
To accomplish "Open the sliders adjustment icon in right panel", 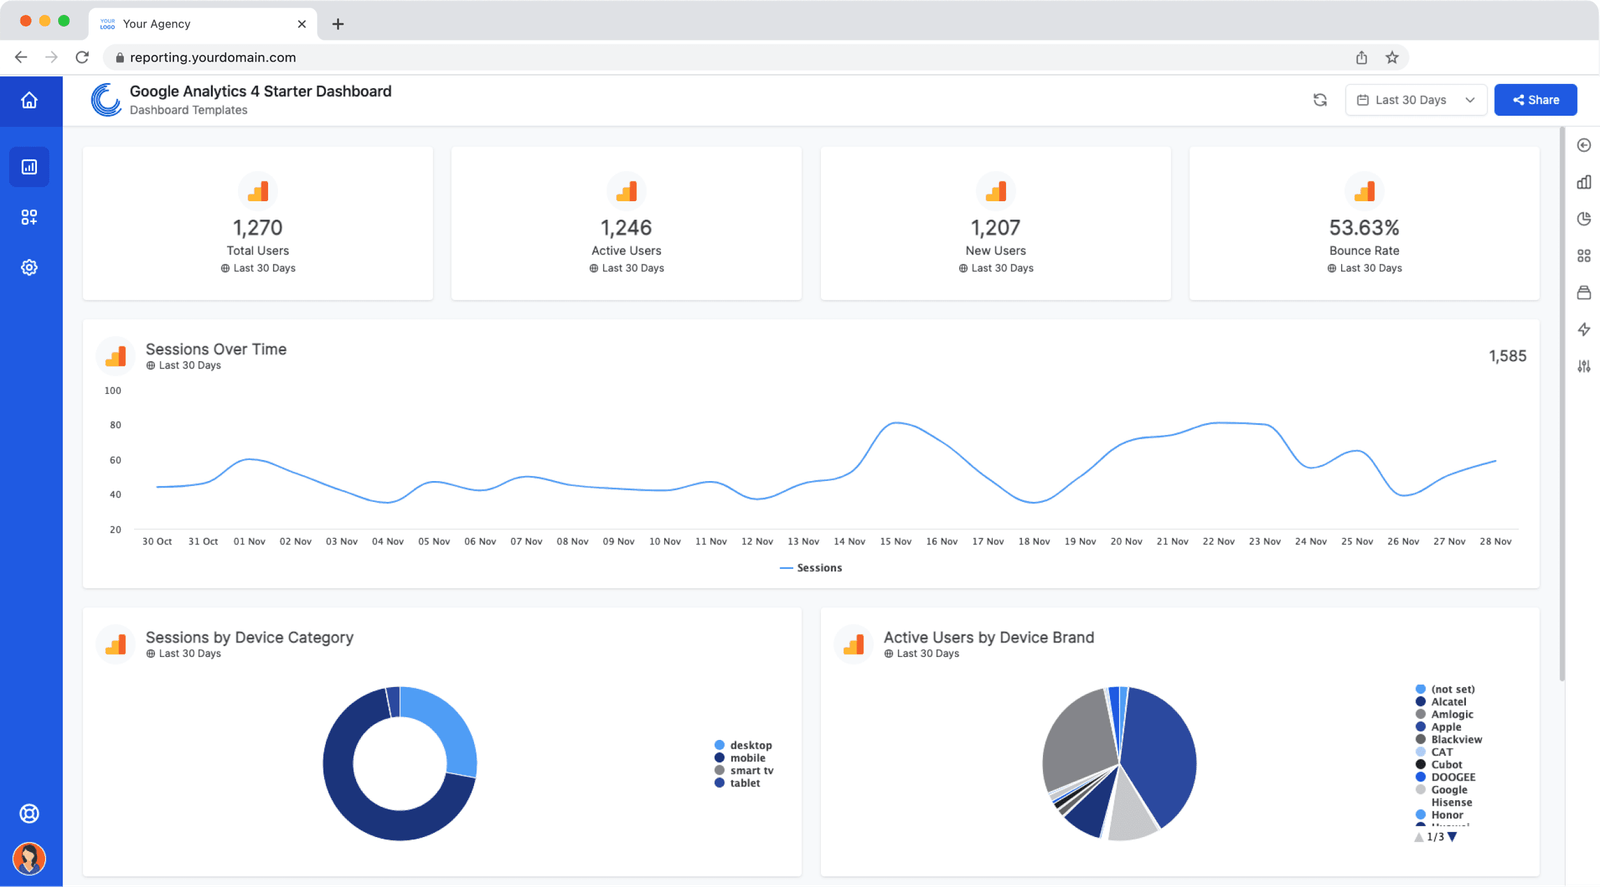I will (1584, 366).
